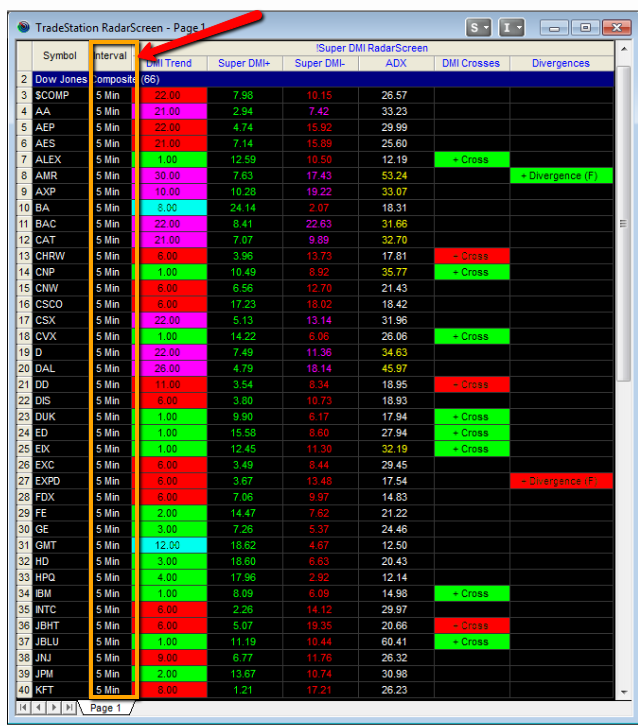The width and height of the screenshot is (638, 726).
Task: Go to first page tab arrow
Action: point(23,707)
